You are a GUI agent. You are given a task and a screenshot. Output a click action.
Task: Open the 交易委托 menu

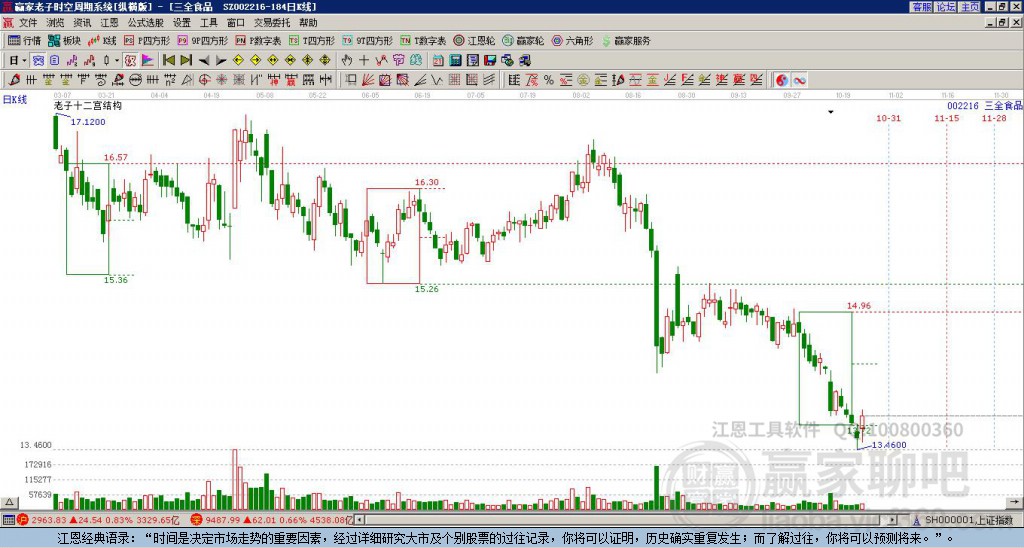(272, 23)
